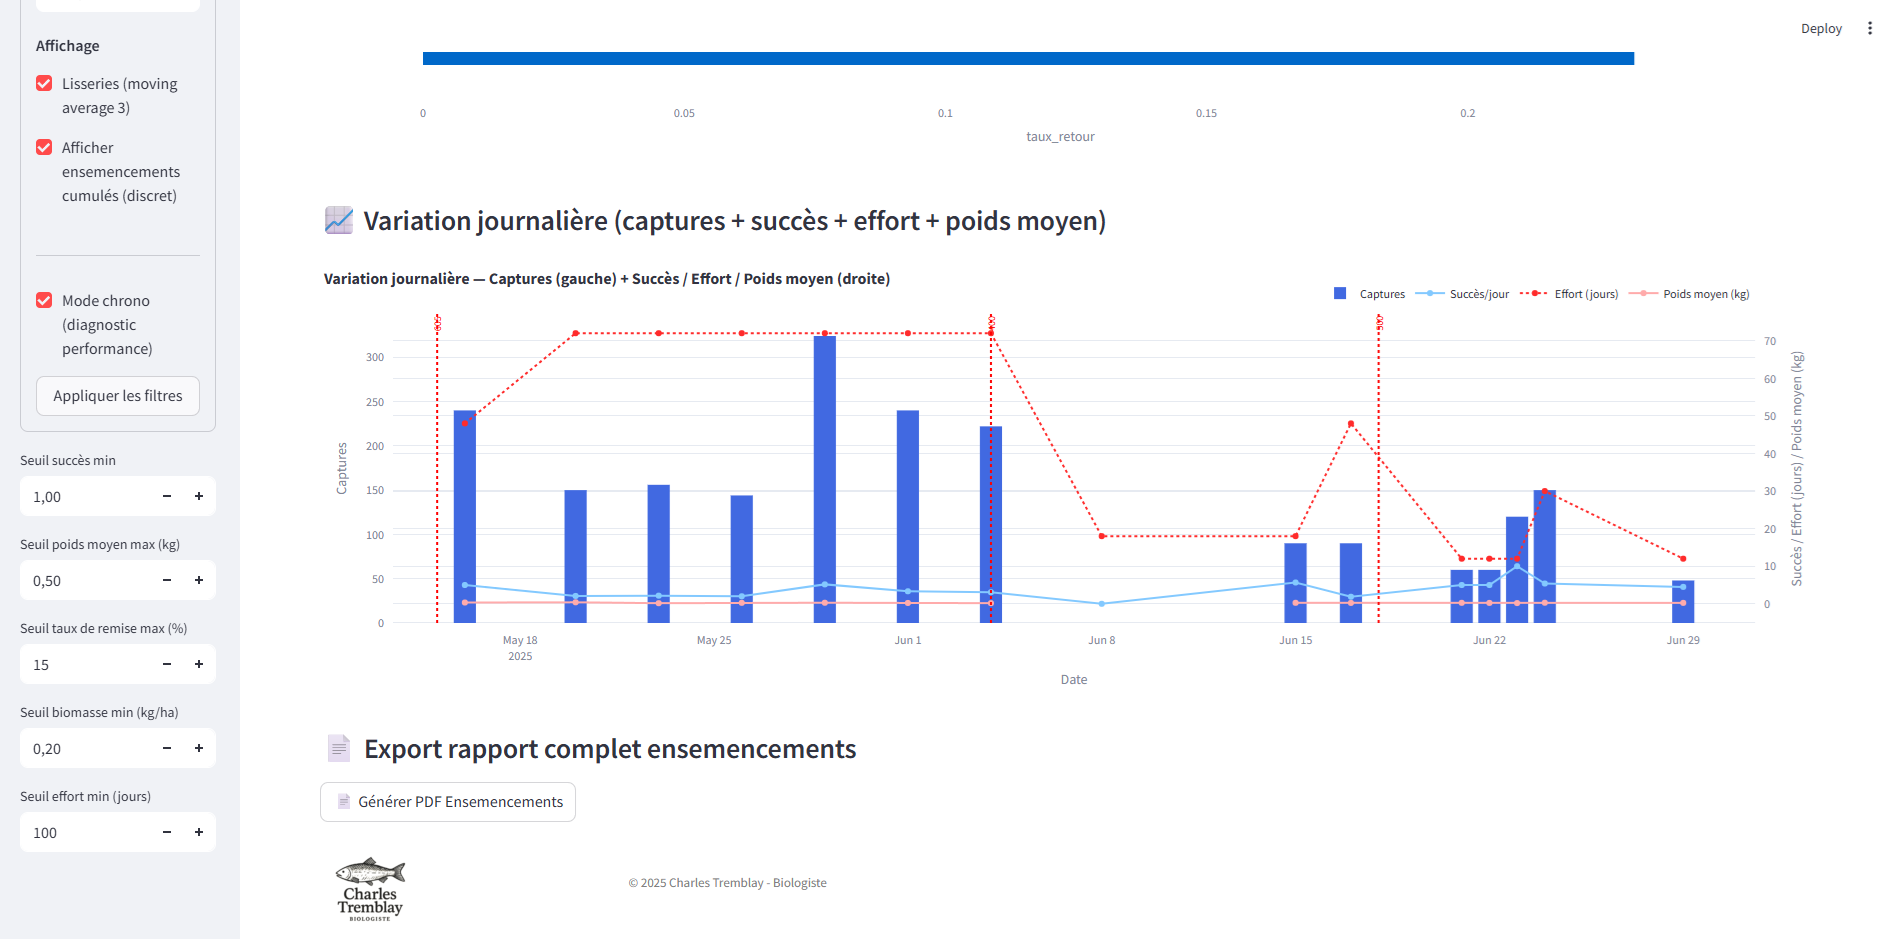
Task: Toggle Effort (jours) series in legend
Action: point(1569,294)
